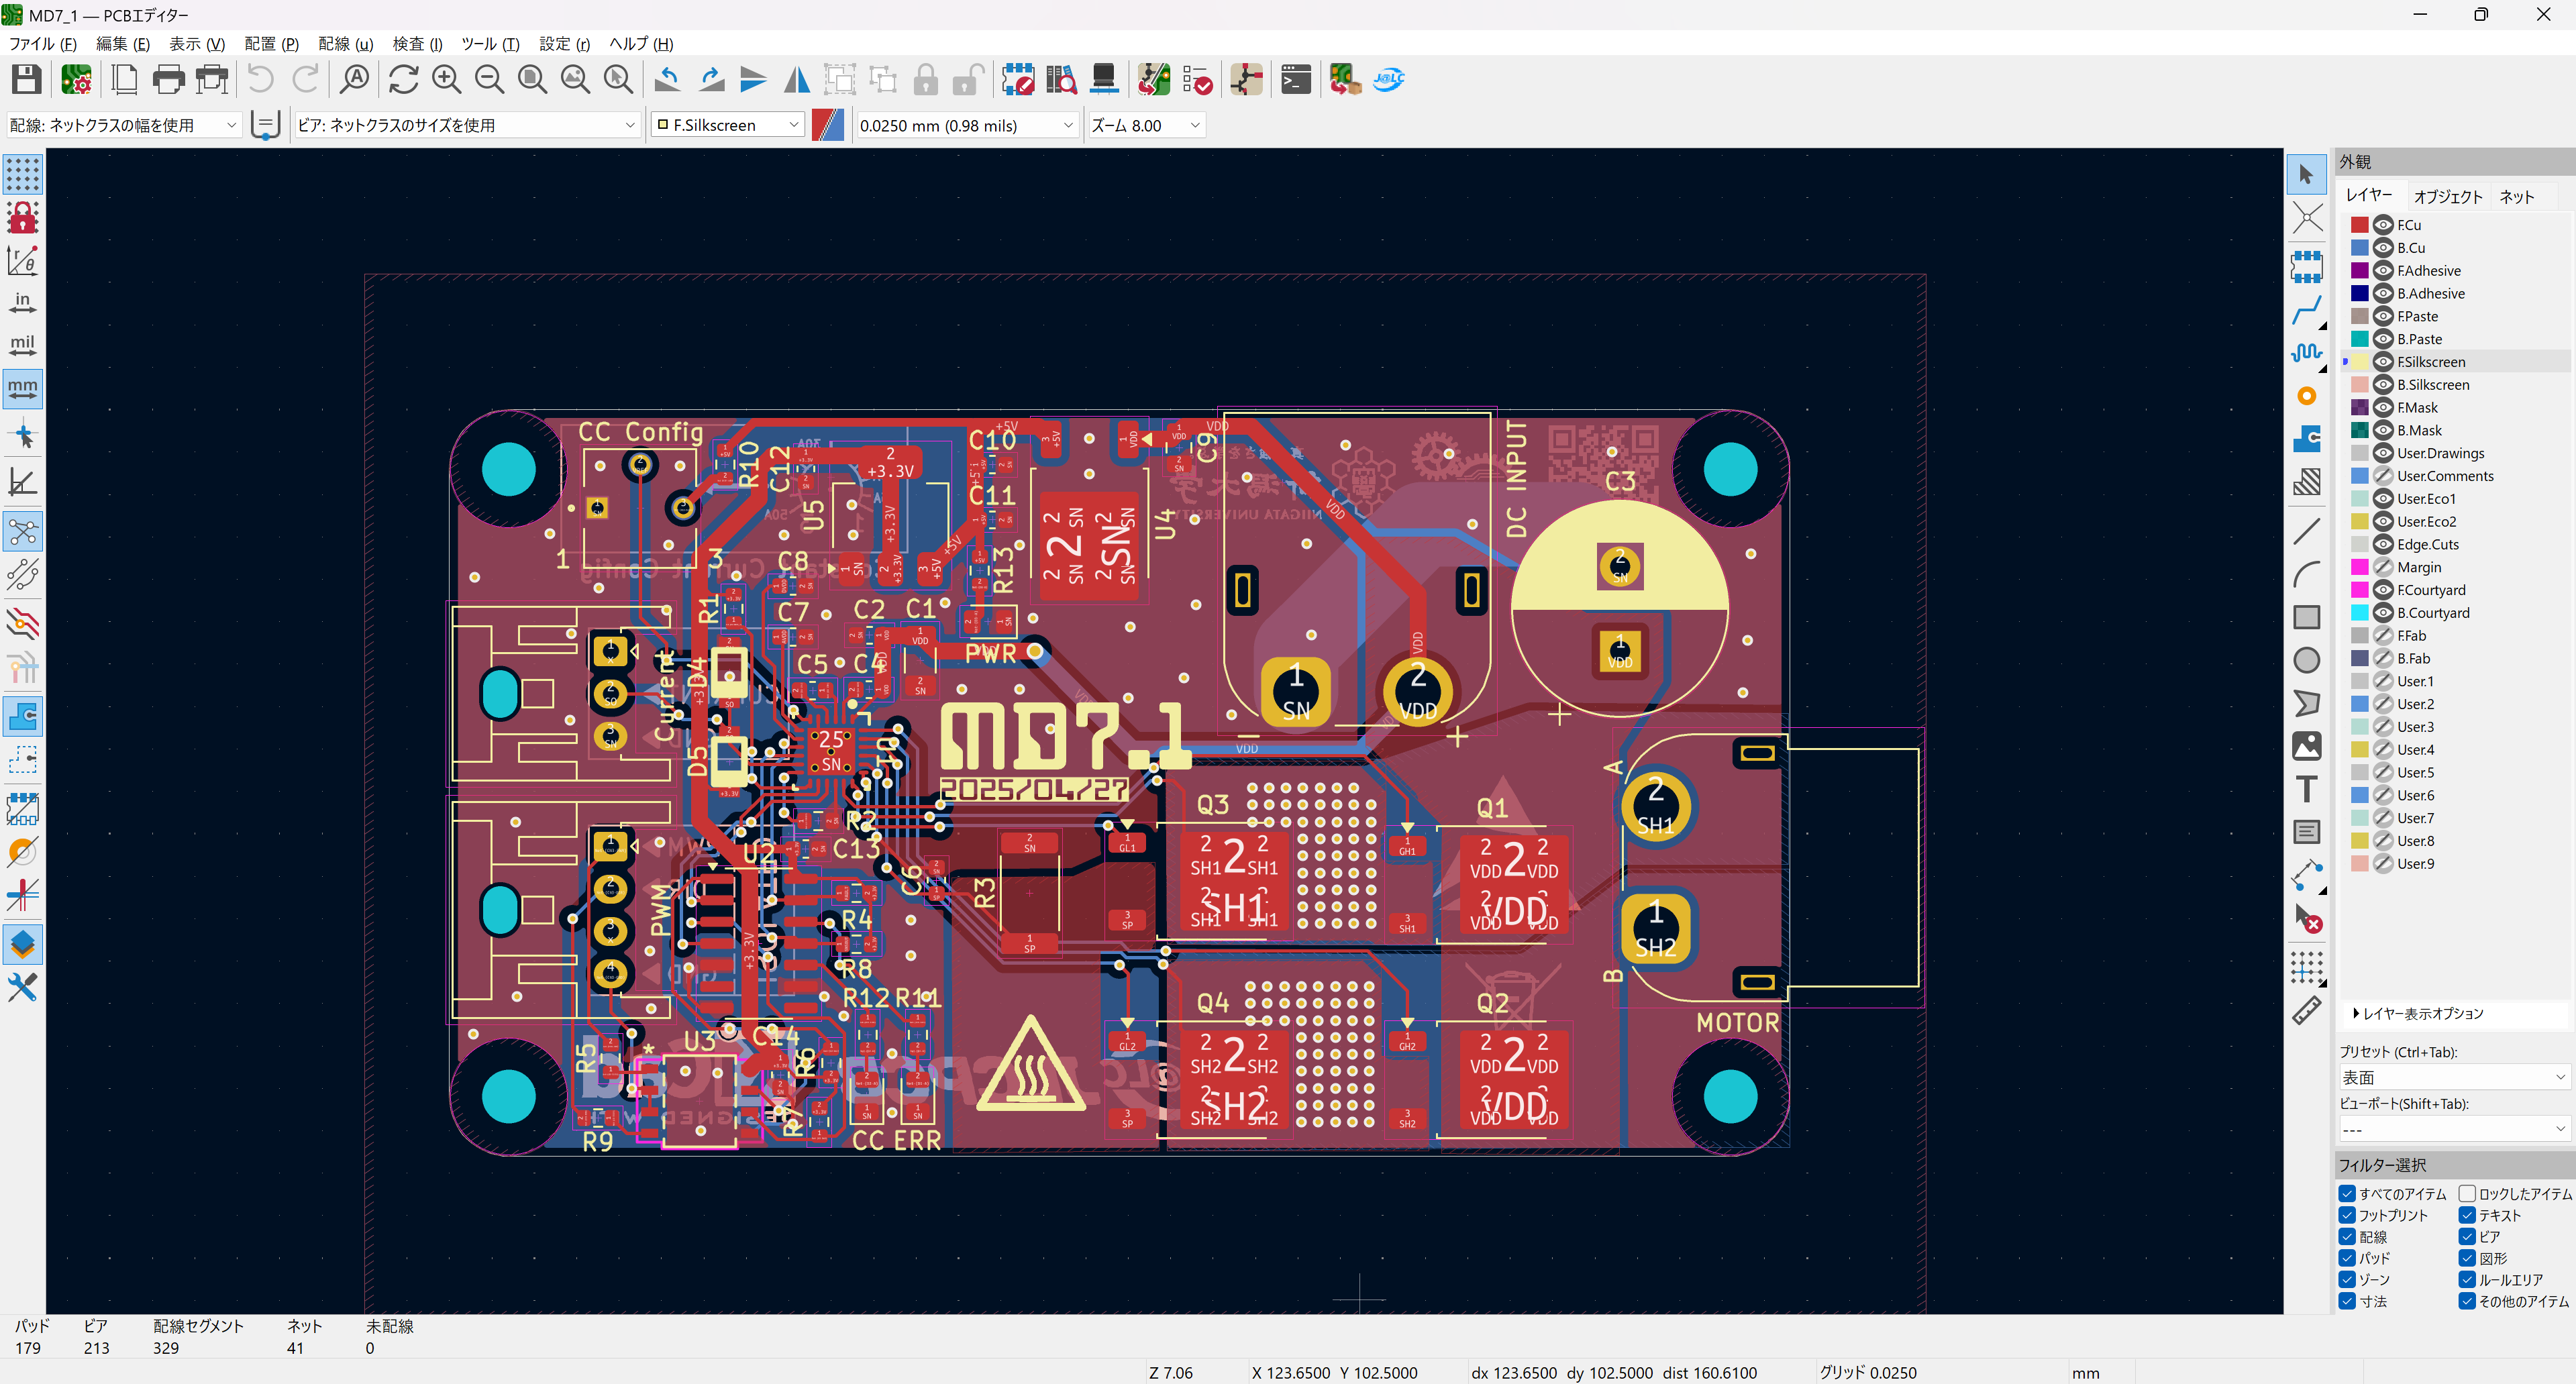Screen dimensions: 2576x1384
Task: Open the ズーム 8.00 zoom dropdown
Action: pos(1145,125)
